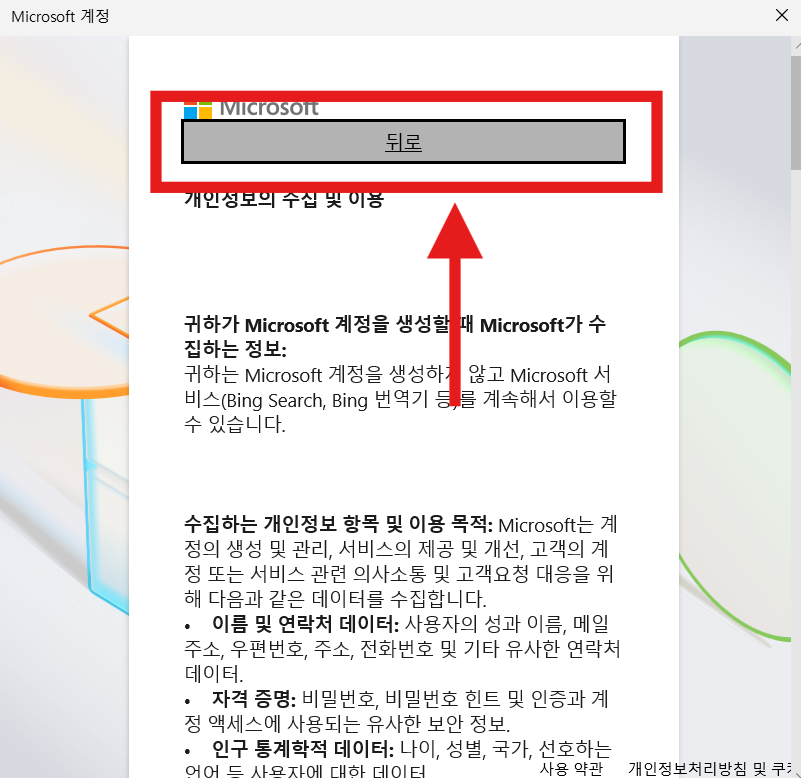Click the window title Microsoft 계정

click(x=60, y=16)
